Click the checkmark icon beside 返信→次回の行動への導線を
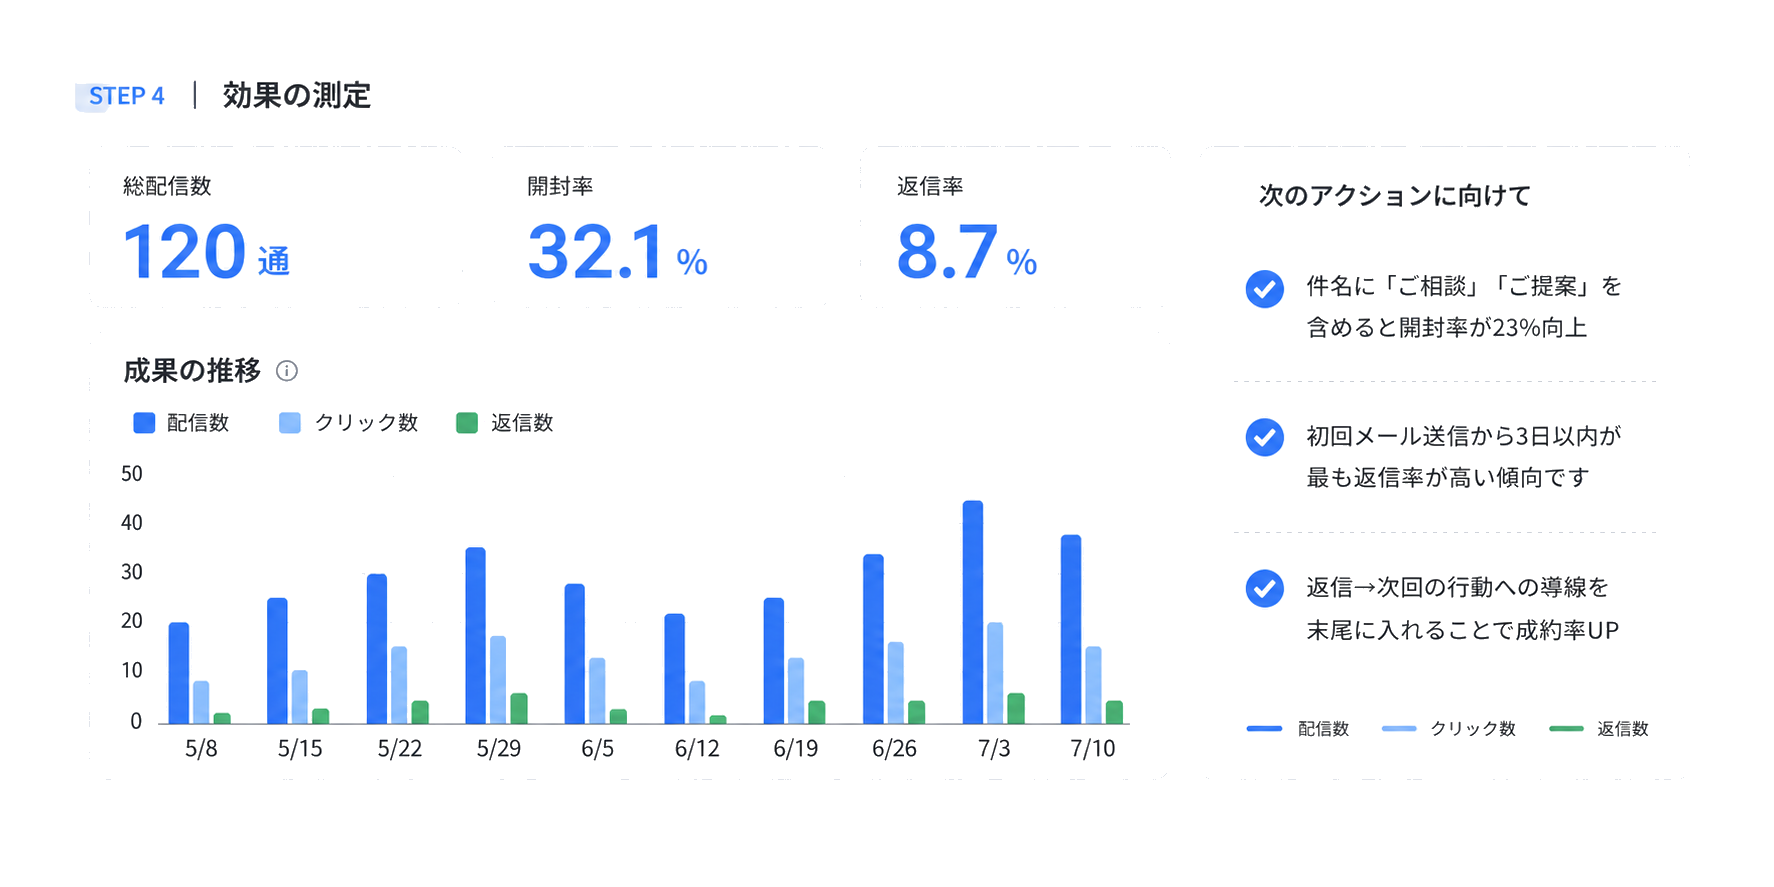 click(x=1265, y=588)
